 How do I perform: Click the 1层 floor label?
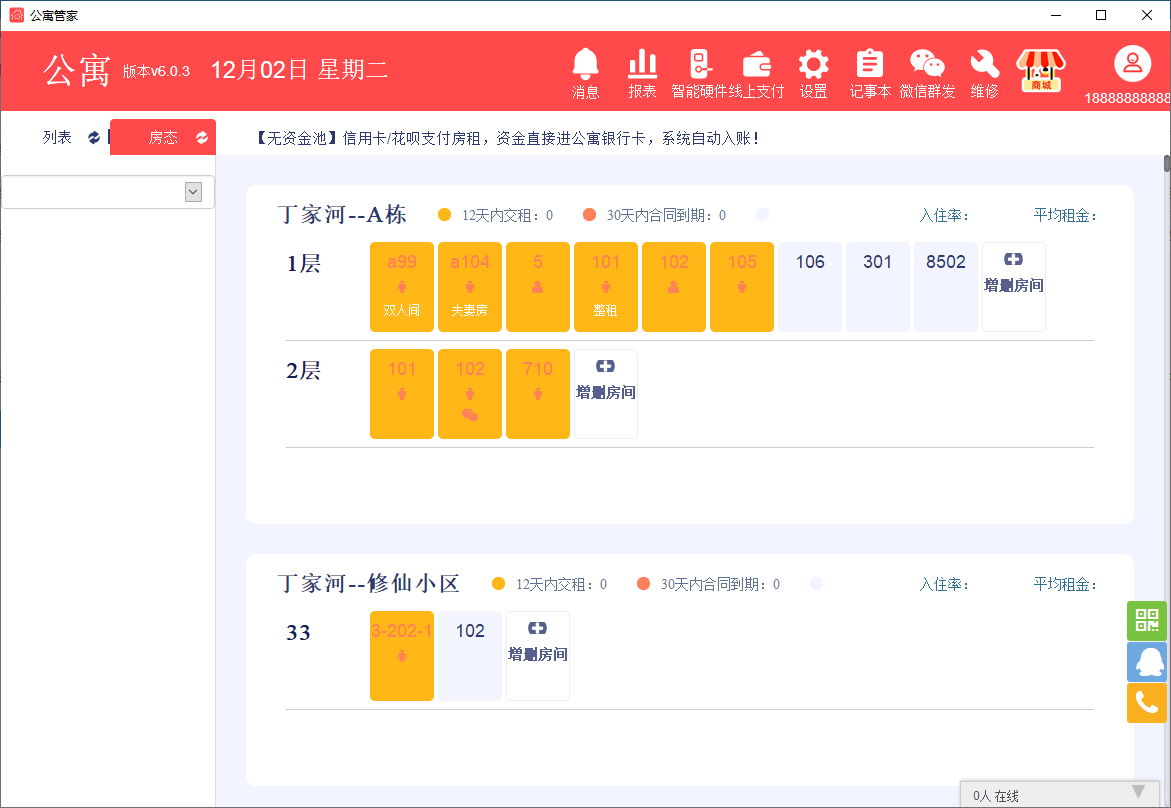(x=303, y=264)
